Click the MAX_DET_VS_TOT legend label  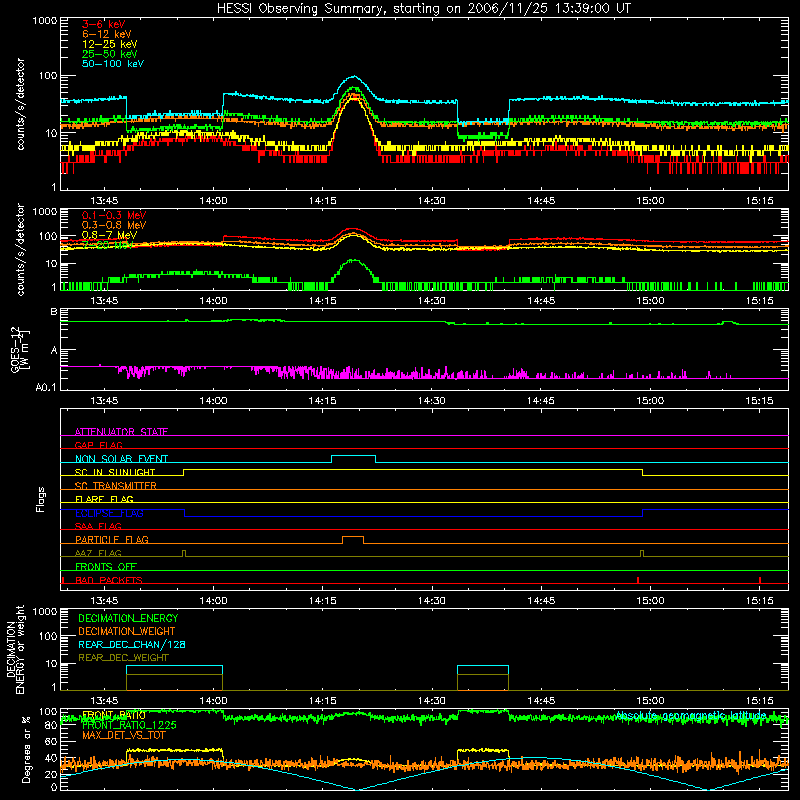(124, 735)
